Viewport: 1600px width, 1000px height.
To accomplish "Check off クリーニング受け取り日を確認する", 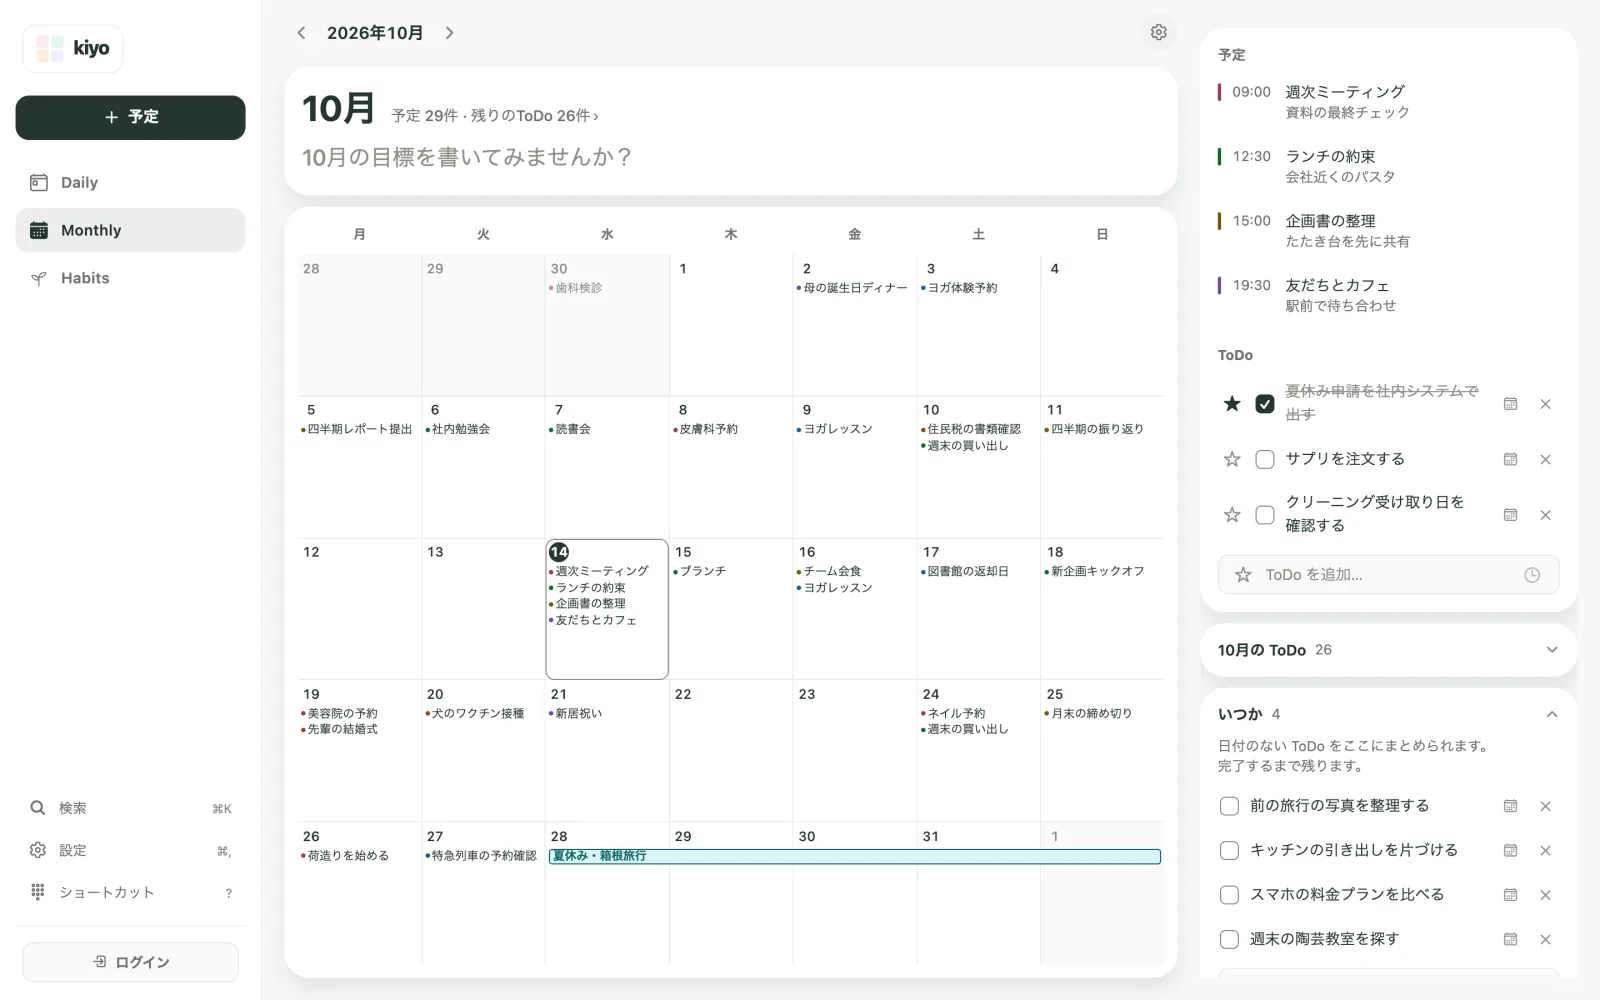I will 1265,514.
